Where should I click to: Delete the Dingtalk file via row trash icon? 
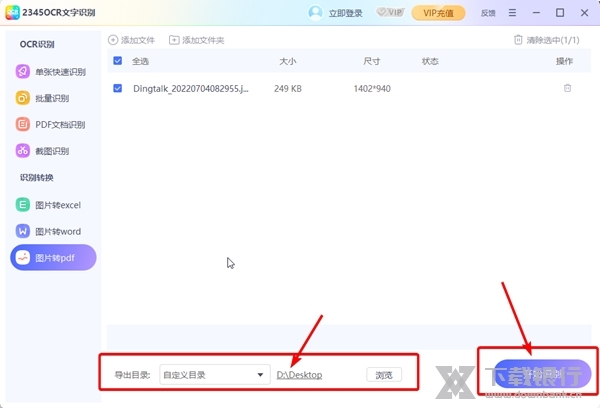(567, 88)
